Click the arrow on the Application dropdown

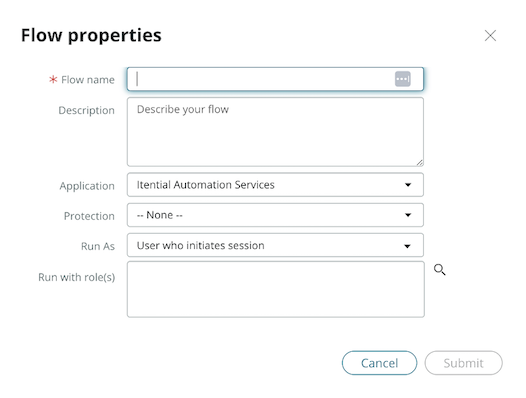tap(408, 185)
